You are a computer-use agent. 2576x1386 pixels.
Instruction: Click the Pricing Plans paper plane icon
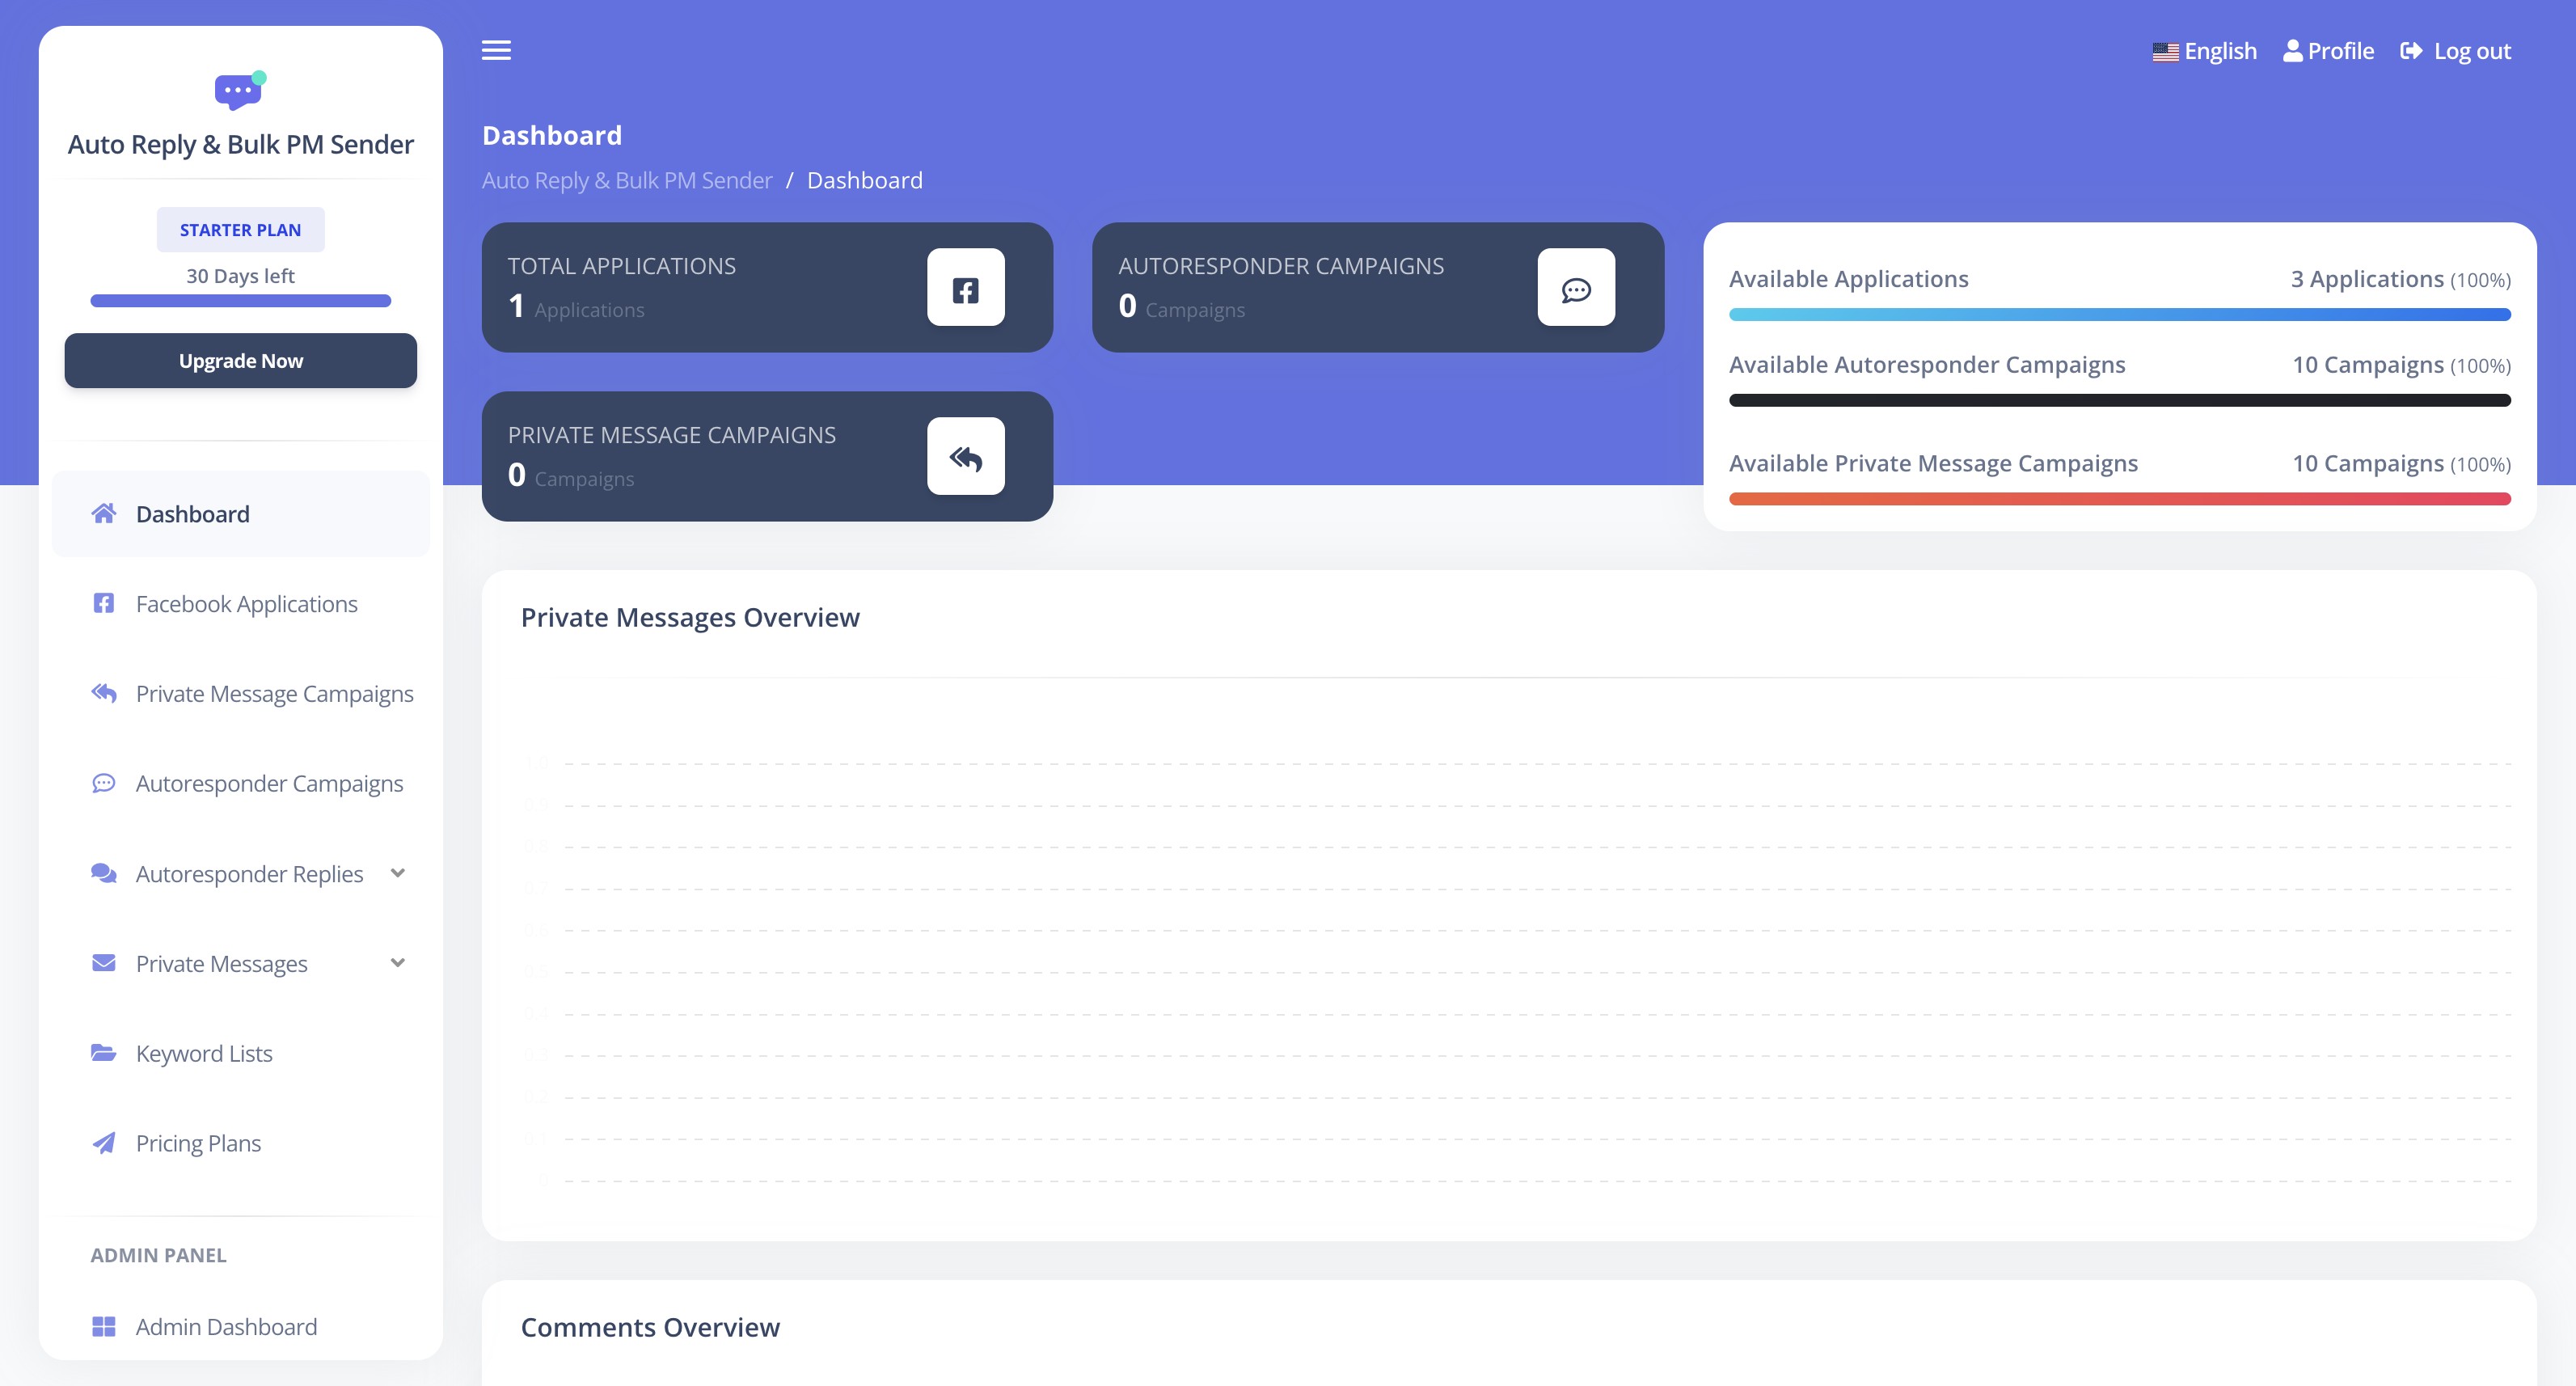coord(103,1143)
